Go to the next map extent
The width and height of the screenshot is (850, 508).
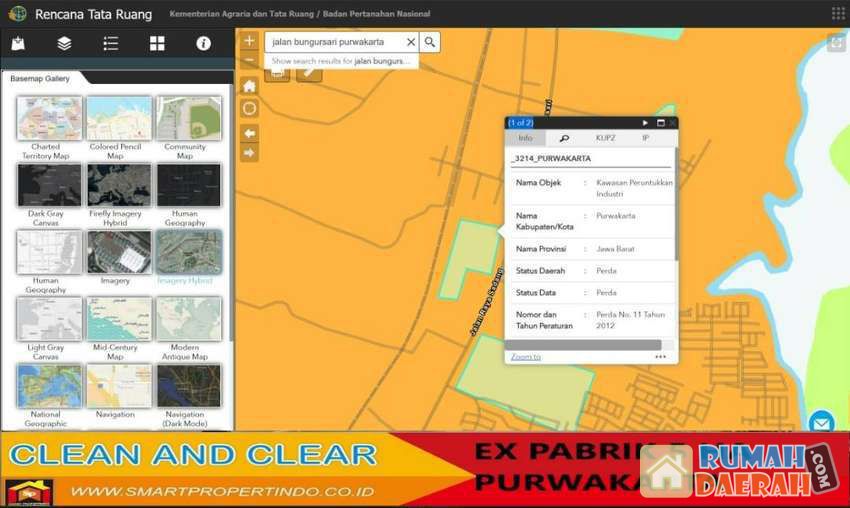(249, 153)
